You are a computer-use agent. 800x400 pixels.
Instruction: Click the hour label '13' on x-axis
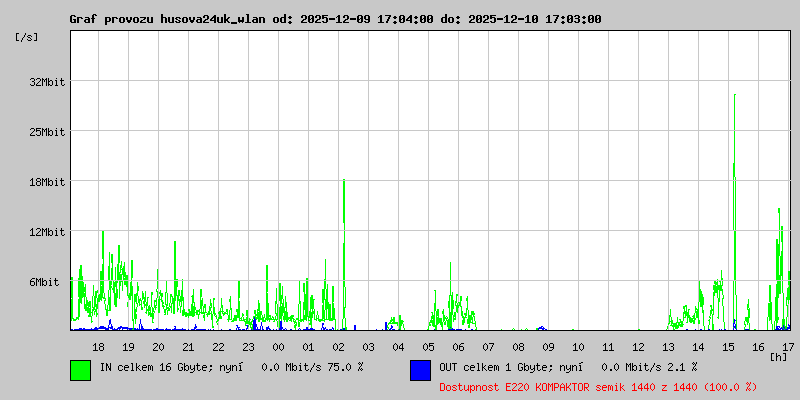(x=668, y=347)
